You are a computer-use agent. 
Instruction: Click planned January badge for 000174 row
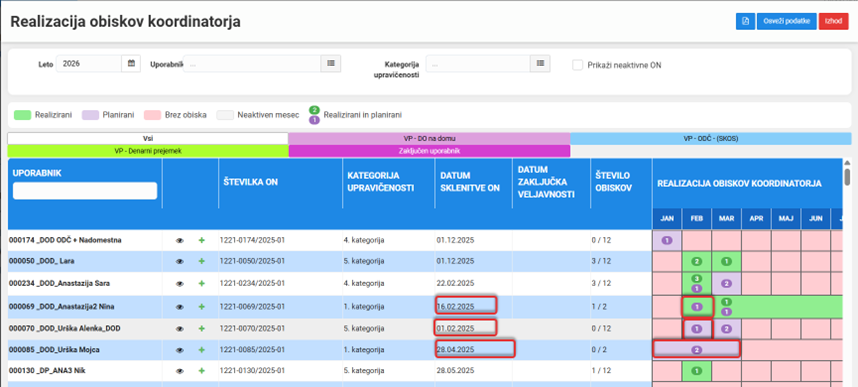(666, 240)
